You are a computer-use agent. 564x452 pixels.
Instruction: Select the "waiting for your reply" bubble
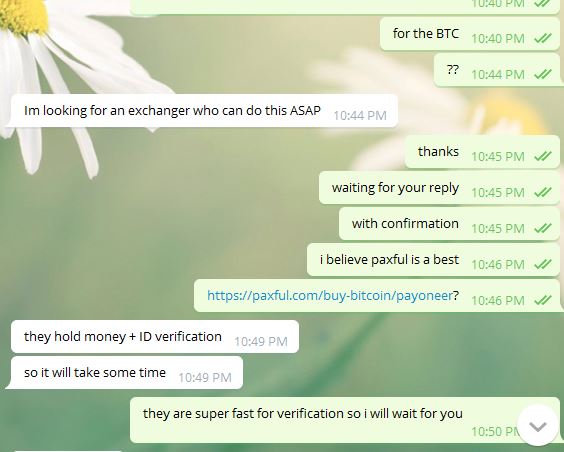pyautogui.click(x=439, y=188)
